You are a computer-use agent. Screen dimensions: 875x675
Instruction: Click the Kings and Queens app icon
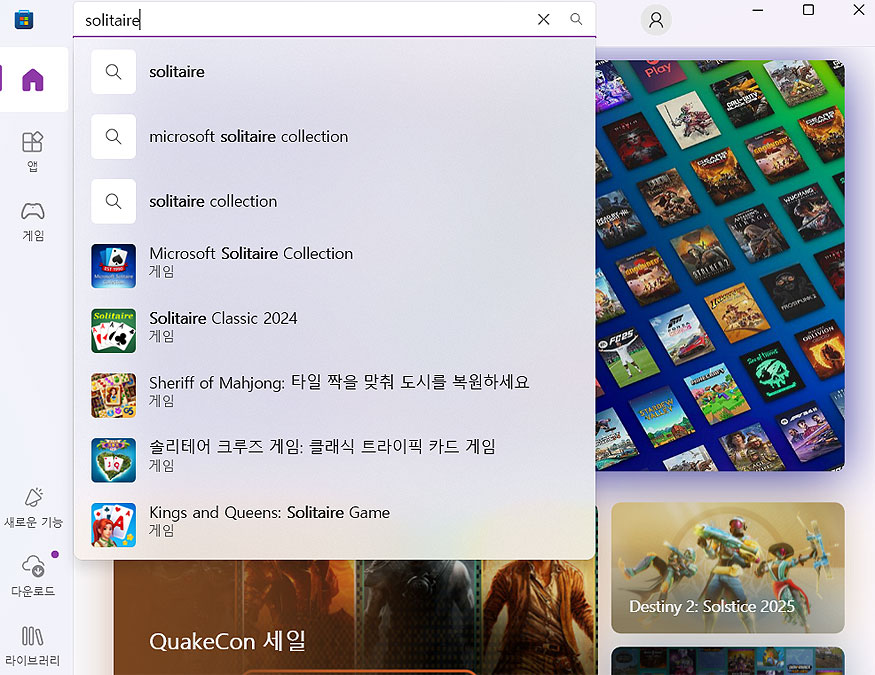point(113,525)
